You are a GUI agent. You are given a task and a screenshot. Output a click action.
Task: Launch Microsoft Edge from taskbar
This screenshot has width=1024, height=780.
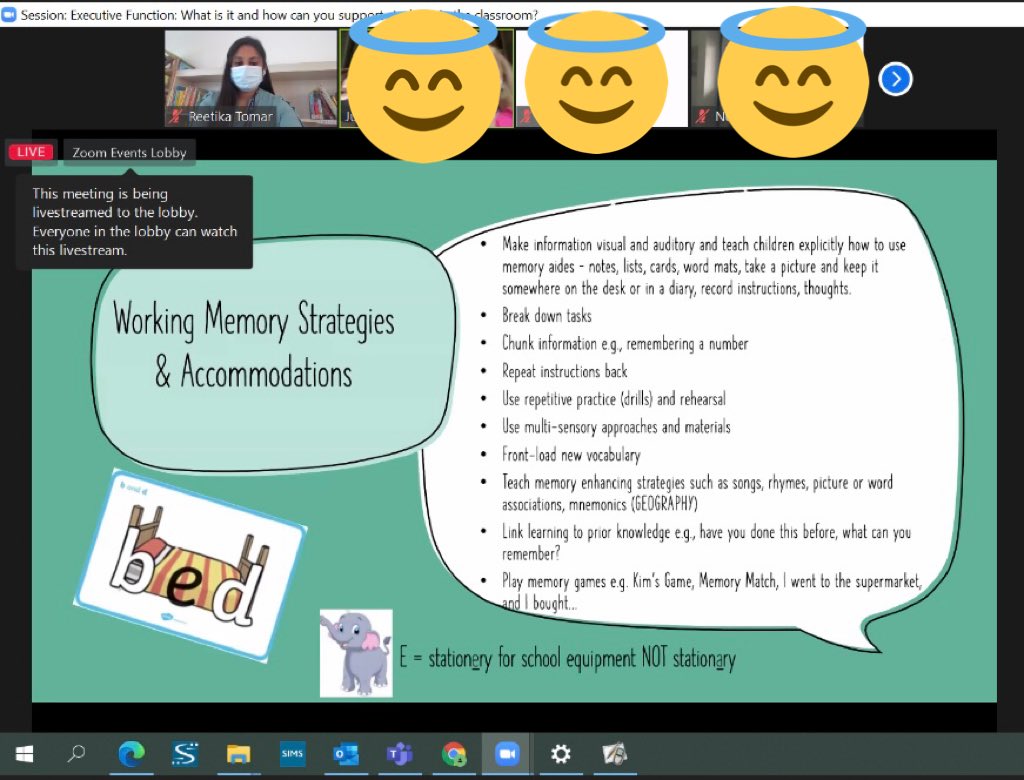[x=131, y=755]
